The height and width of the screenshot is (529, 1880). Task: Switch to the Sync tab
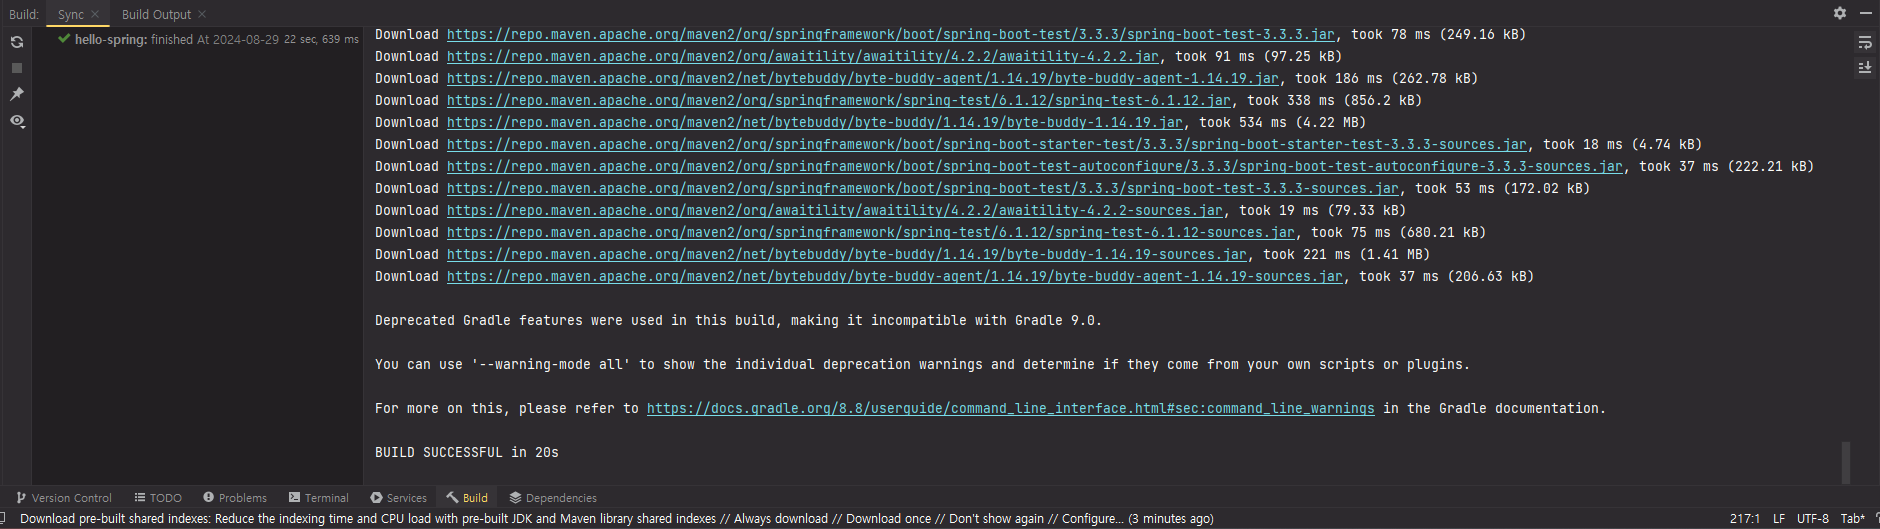click(71, 14)
